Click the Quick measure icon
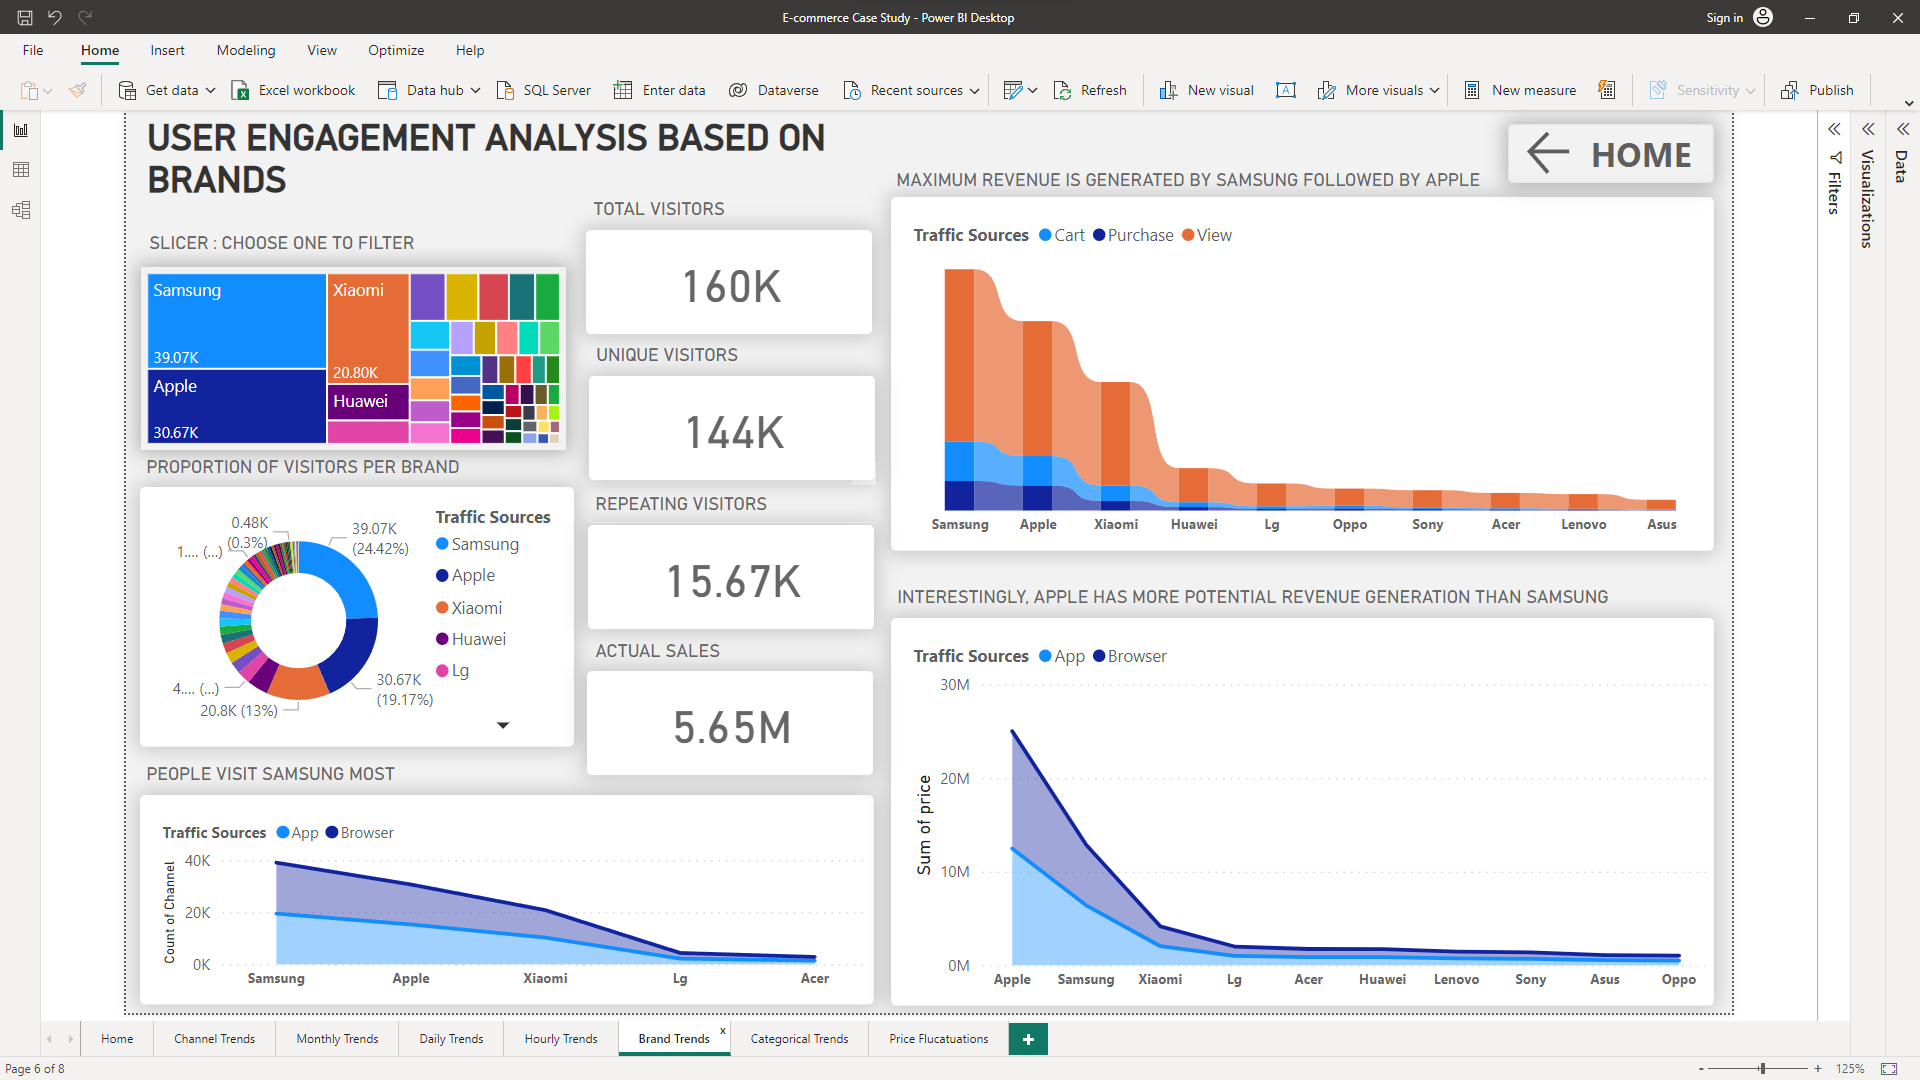 tap(1606, 90)
